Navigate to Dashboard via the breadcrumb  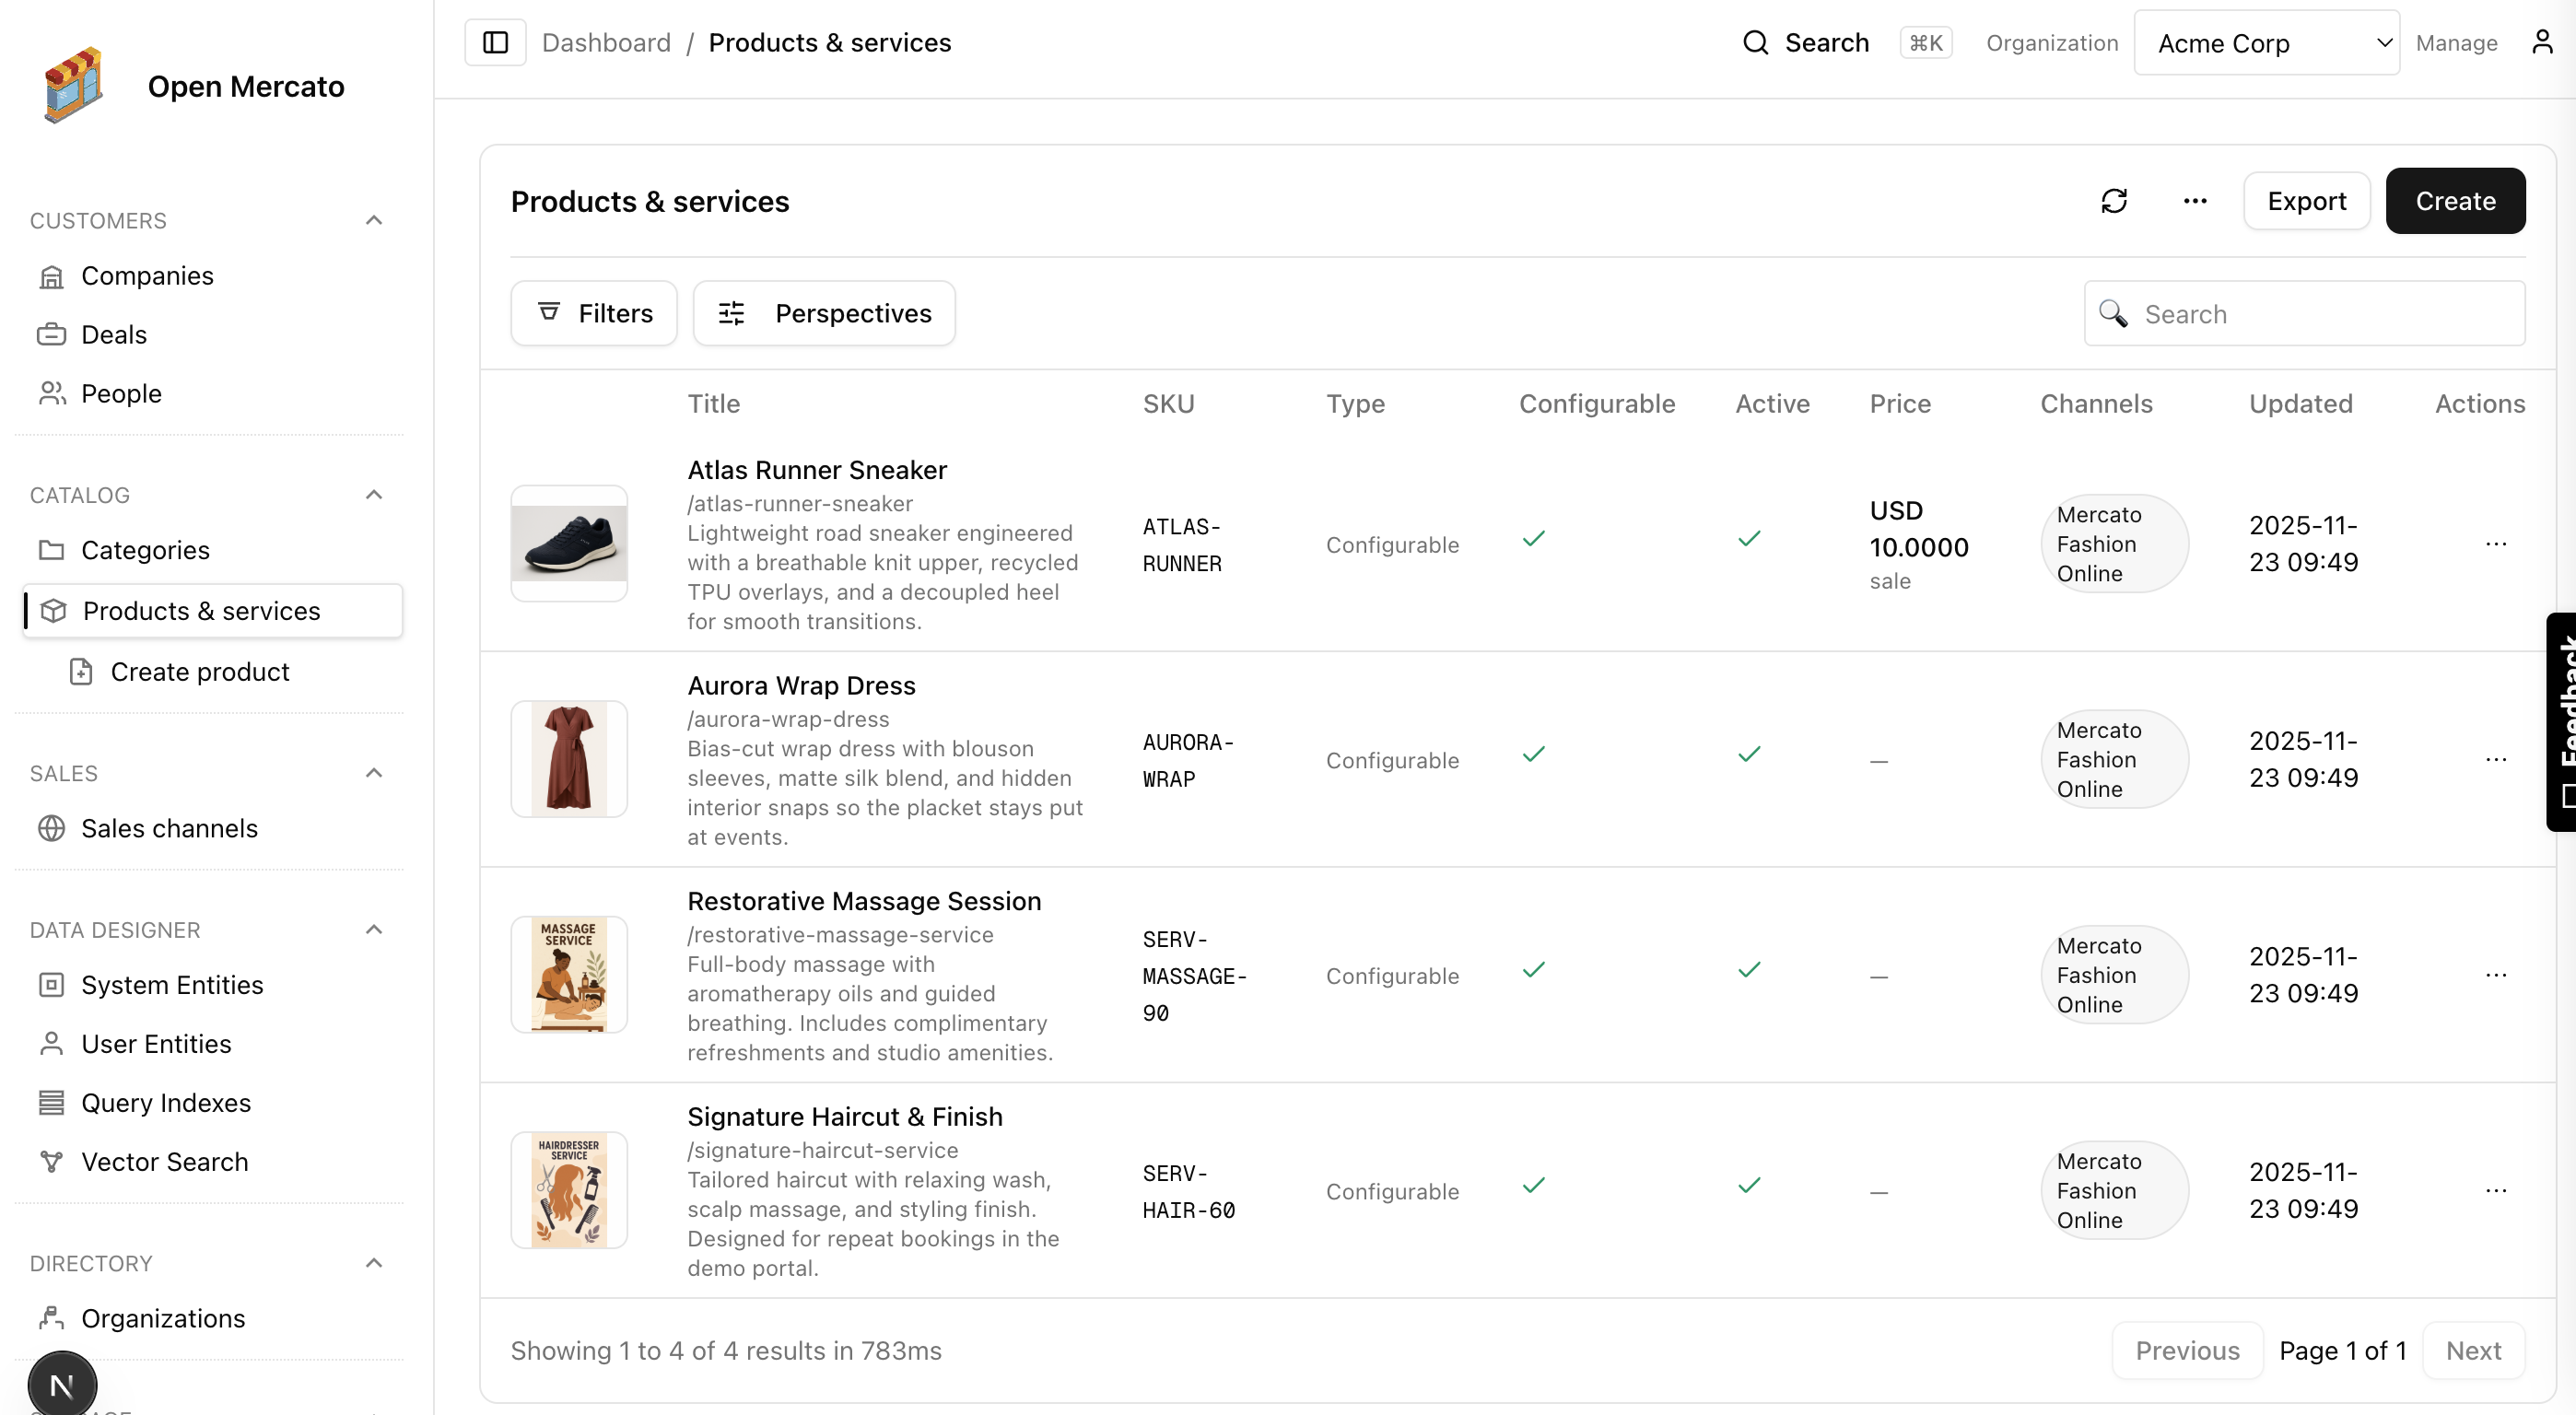(x=606, y=42)
